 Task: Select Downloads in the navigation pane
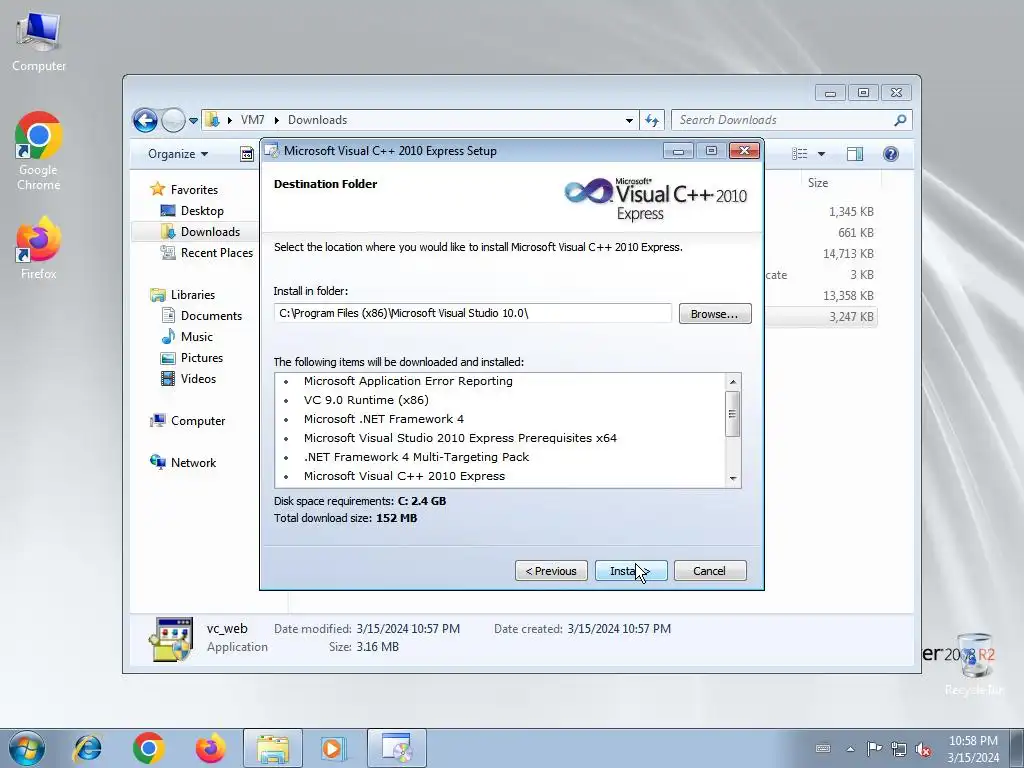pyautogui.click(x=210, y=232)
